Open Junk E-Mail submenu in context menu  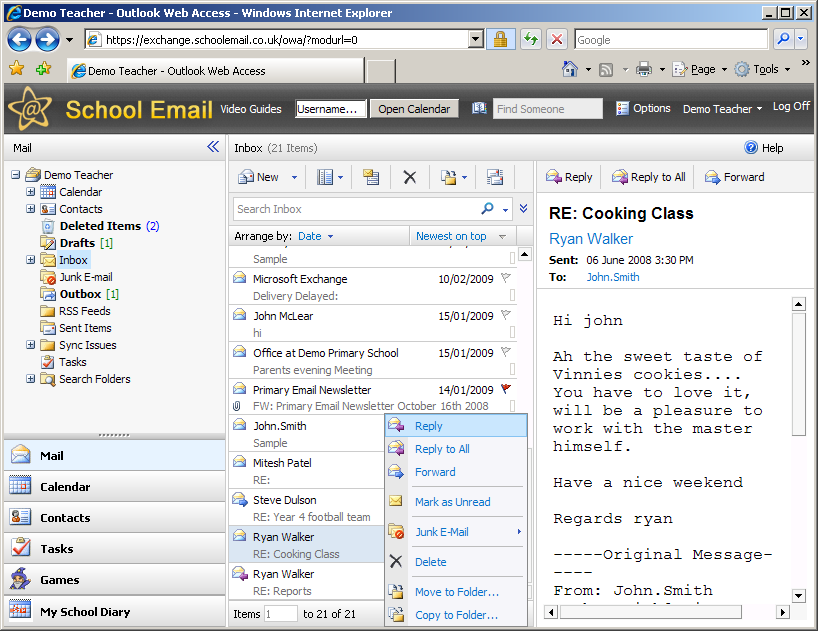[x=456, y=532]
